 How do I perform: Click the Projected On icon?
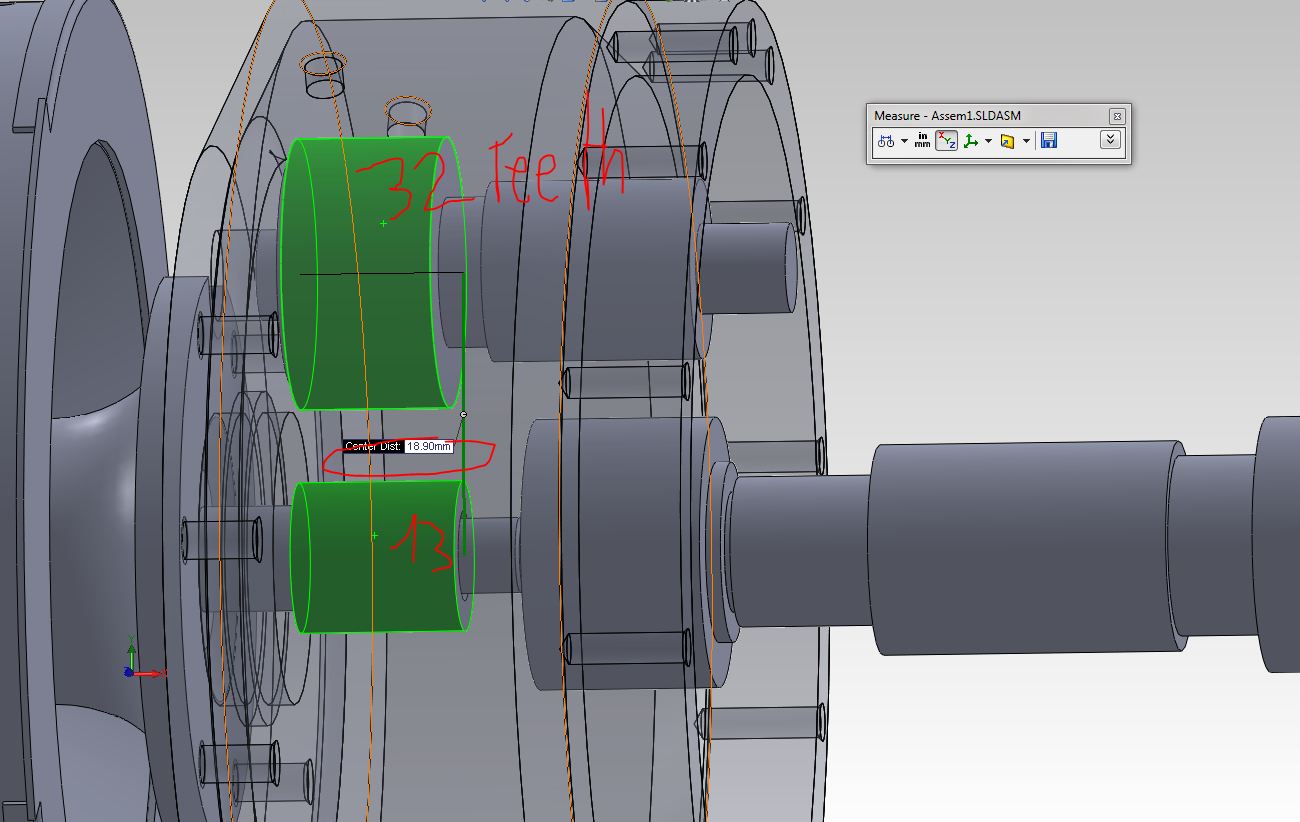pyautogui.click(x=1007, y=141)
